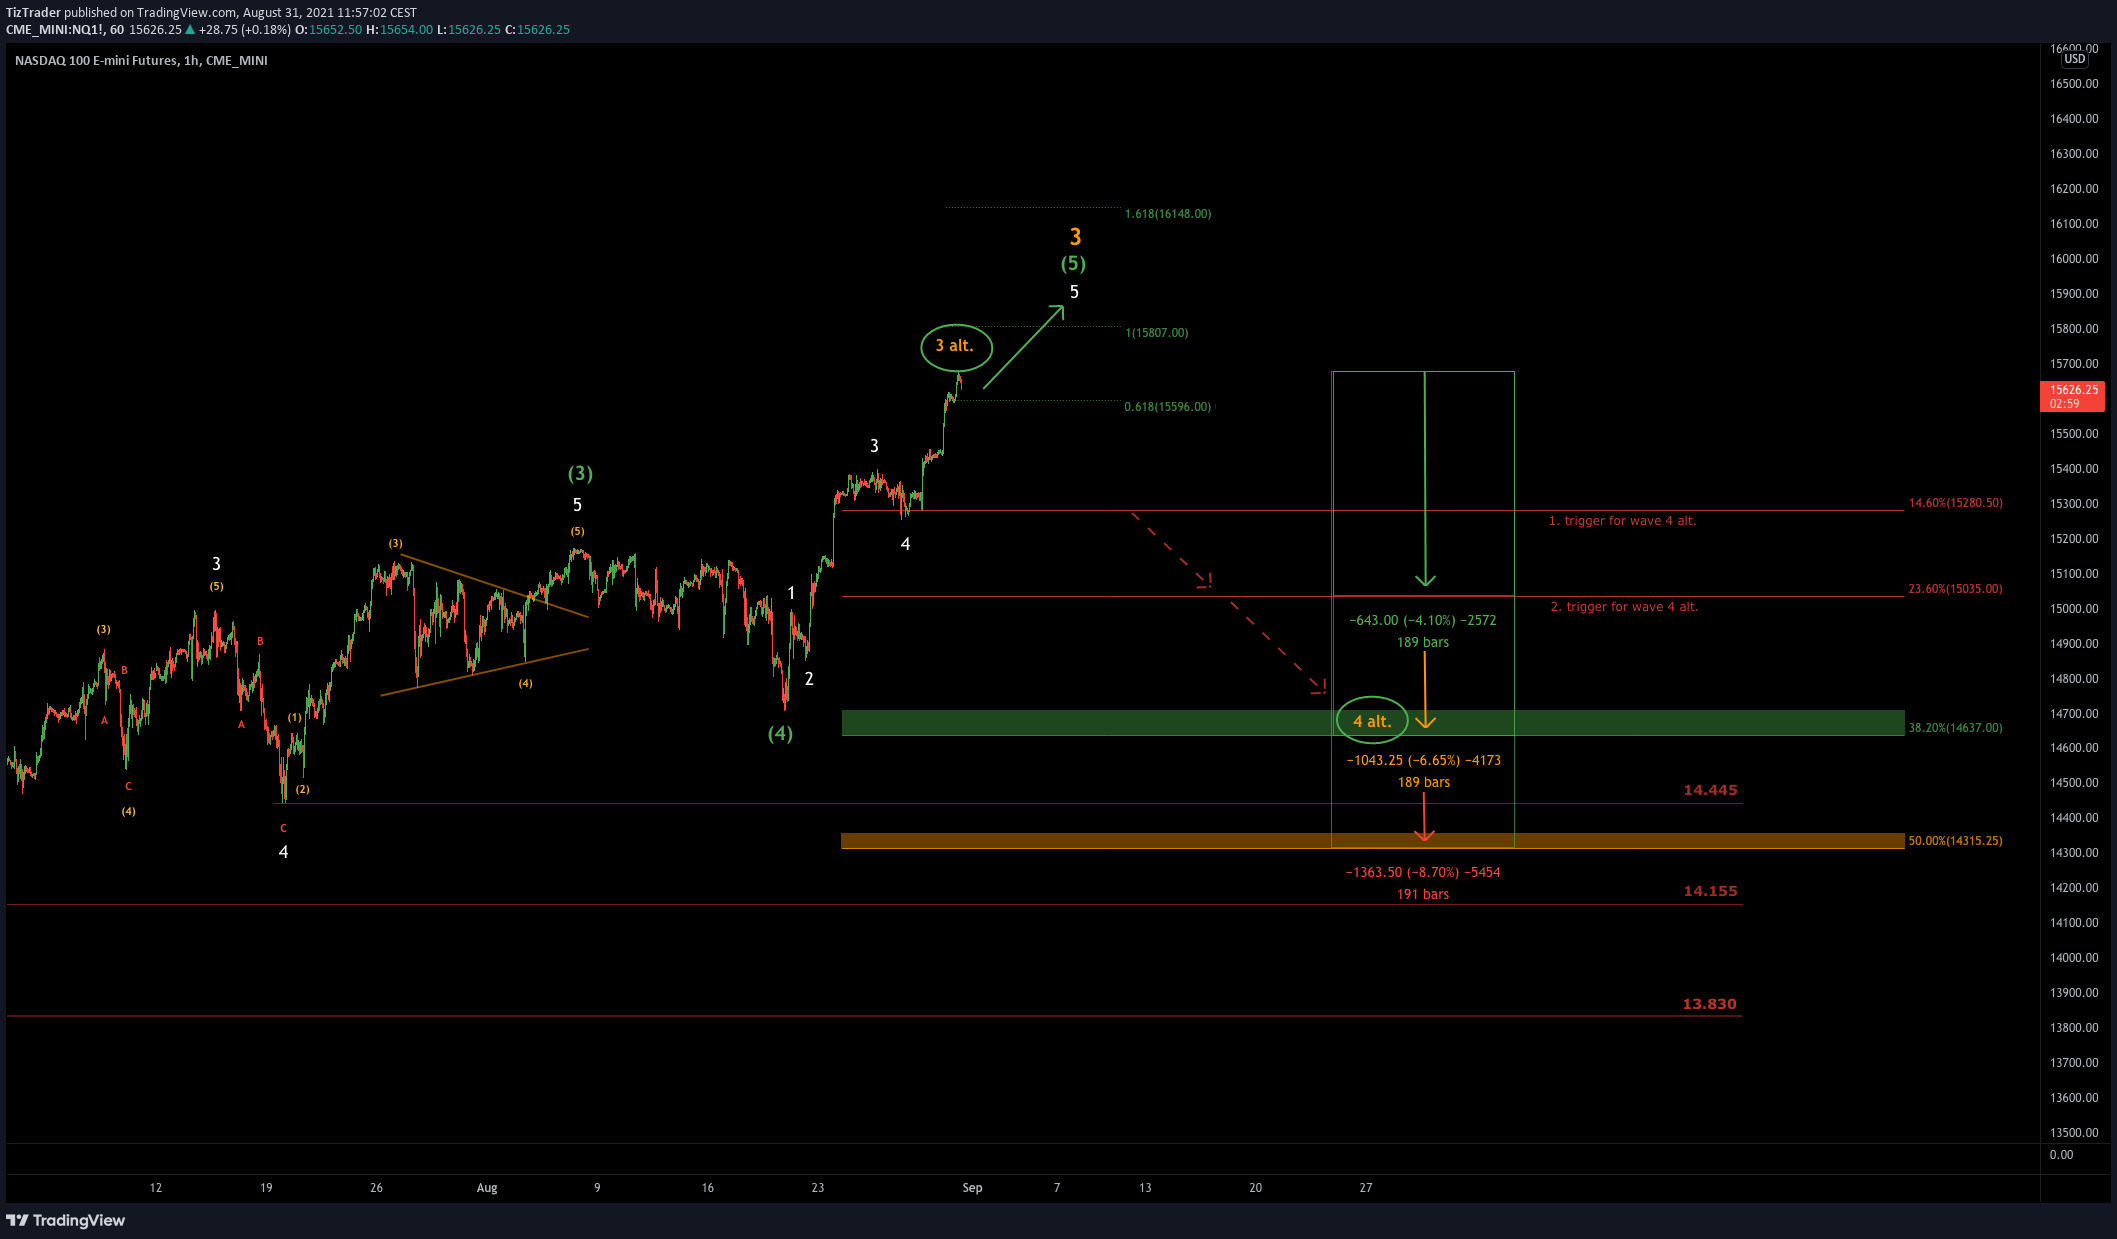Click the TradingView logo at bottom left
This screenshot has width=2117, height=1239.
click(66, 1220)
